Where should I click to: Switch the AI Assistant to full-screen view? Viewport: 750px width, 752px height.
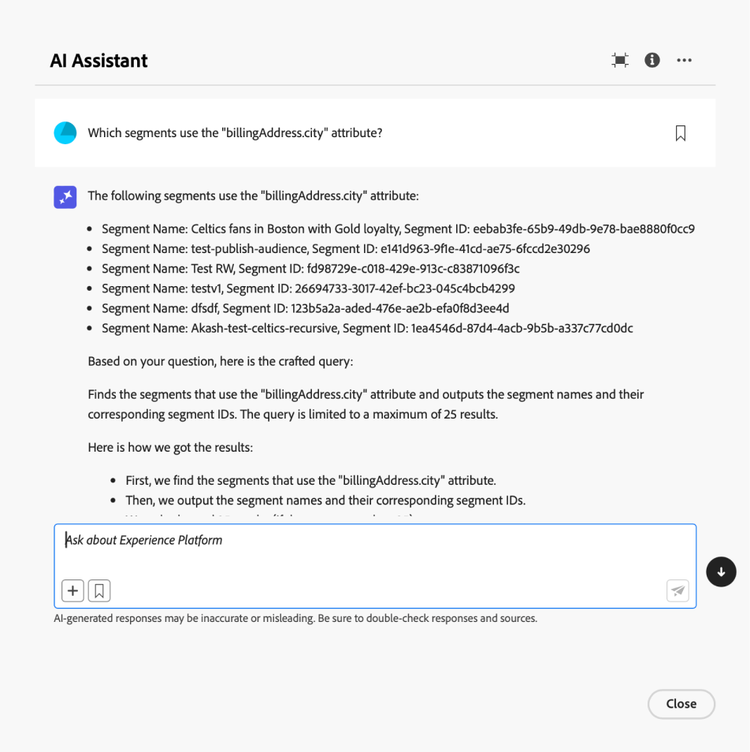click(x=620, y=60)
